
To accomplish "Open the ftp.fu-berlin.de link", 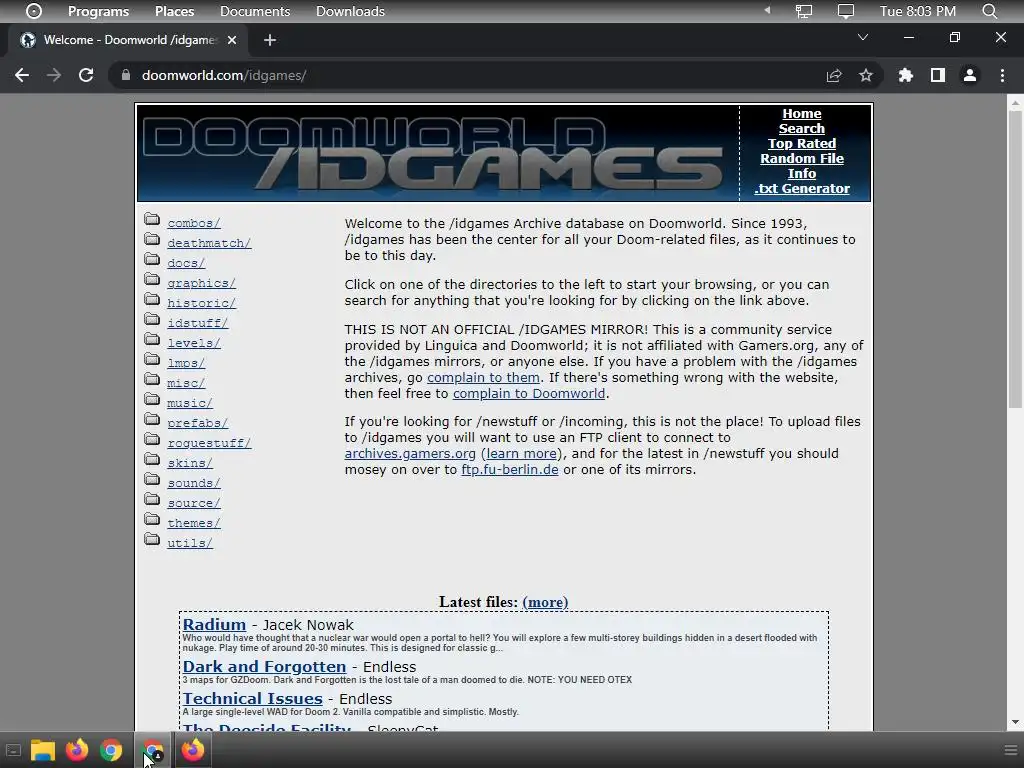I will pyautogui.click(x=509, y=470).
